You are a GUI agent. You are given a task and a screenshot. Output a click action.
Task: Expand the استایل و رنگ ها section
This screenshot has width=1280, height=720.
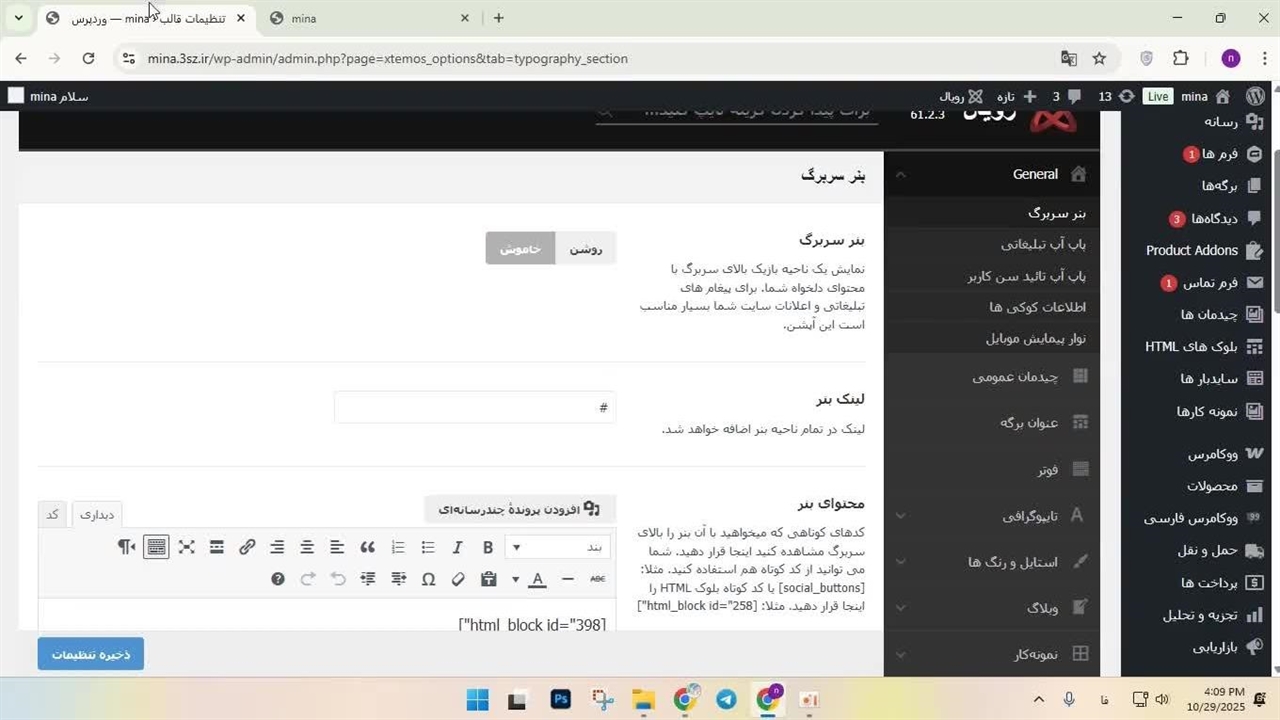point(1012,562)
